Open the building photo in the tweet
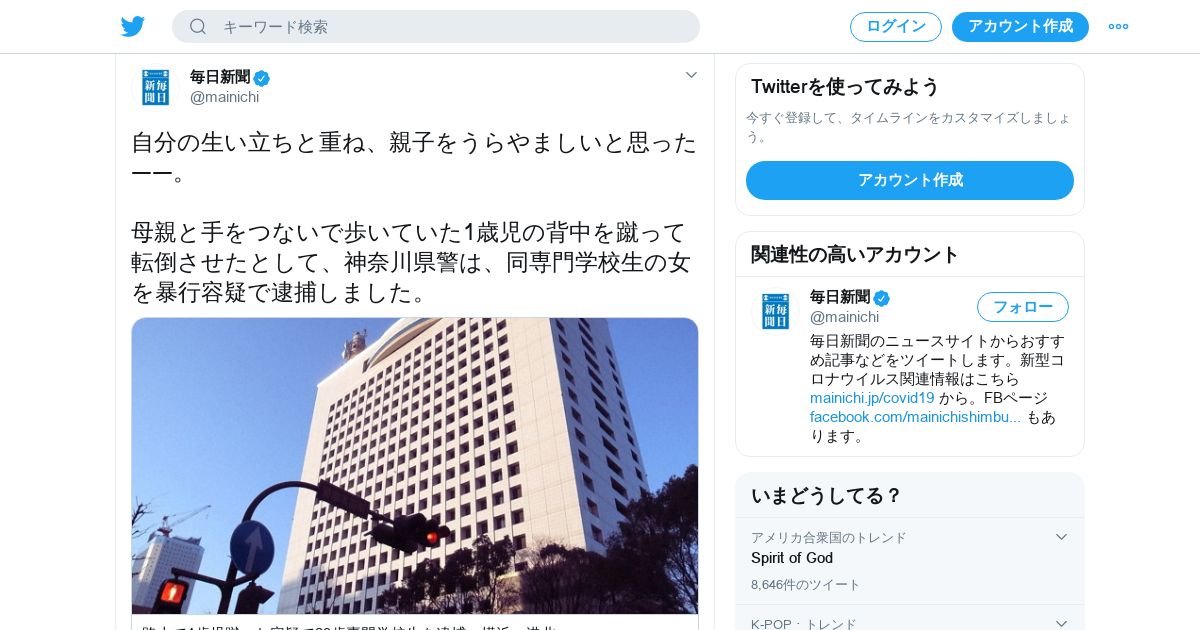 coord(415,466)
